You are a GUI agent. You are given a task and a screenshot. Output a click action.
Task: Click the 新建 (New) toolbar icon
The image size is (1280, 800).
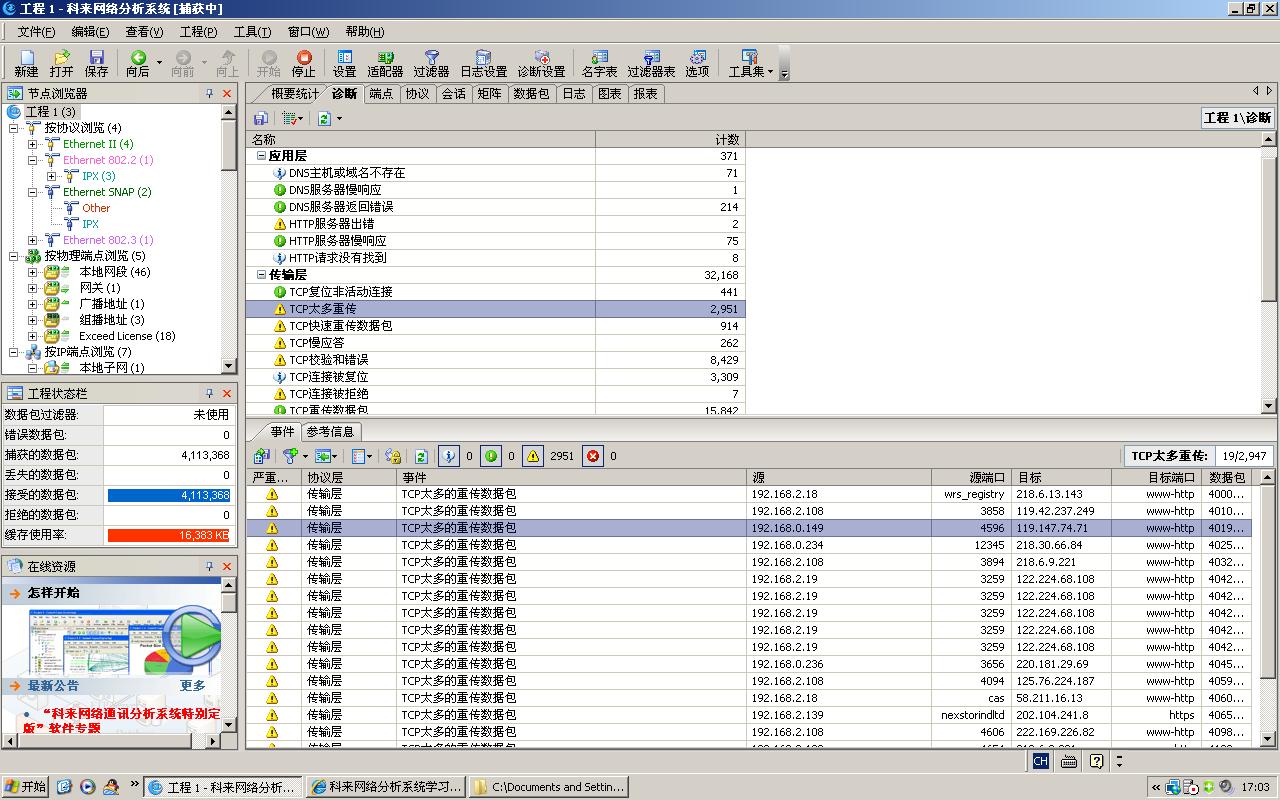26,63
